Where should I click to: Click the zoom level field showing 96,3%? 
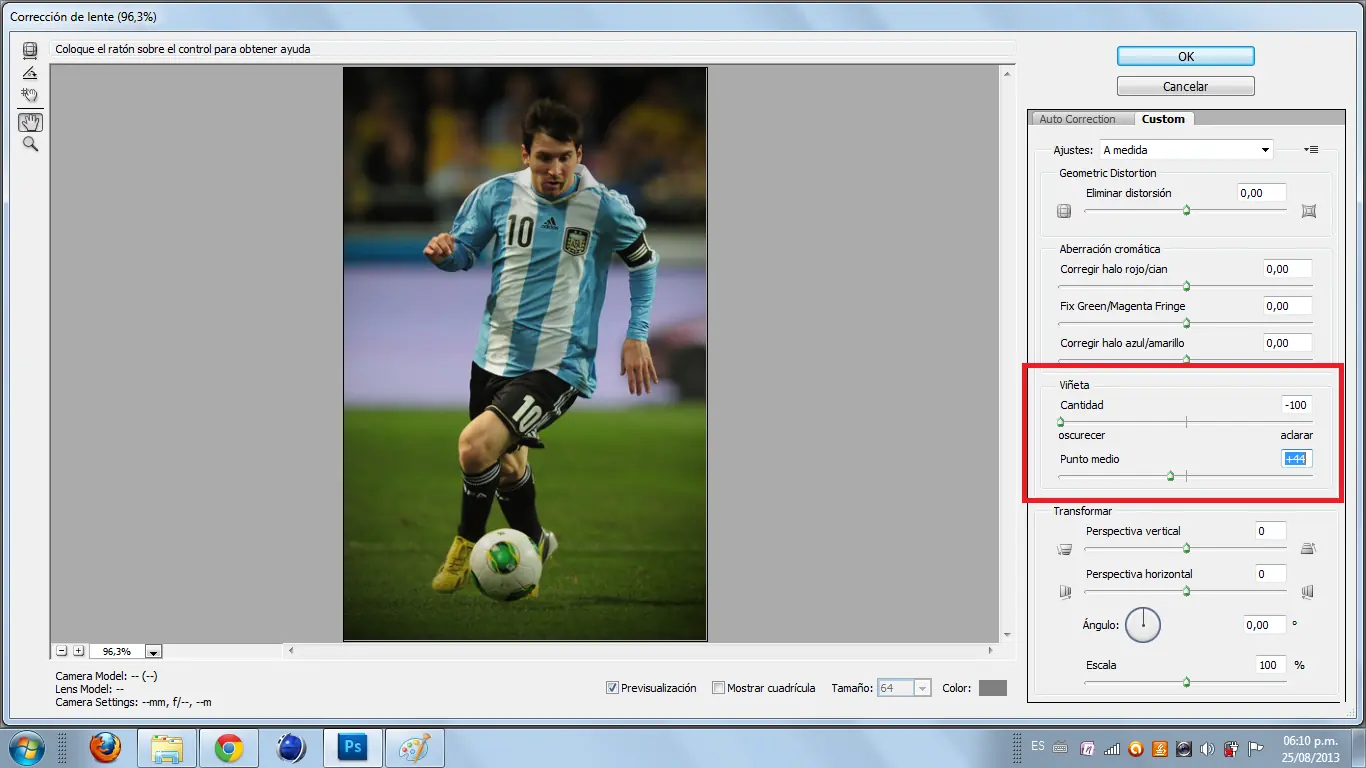point(117,651)
